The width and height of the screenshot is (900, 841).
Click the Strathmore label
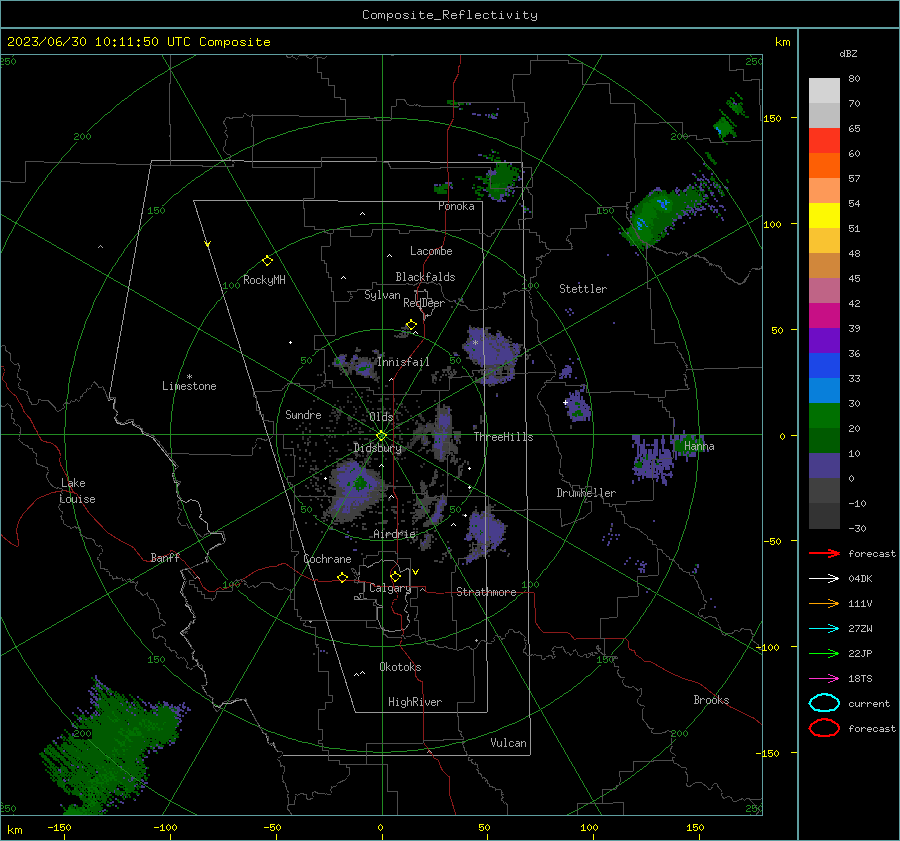(486, 592)
